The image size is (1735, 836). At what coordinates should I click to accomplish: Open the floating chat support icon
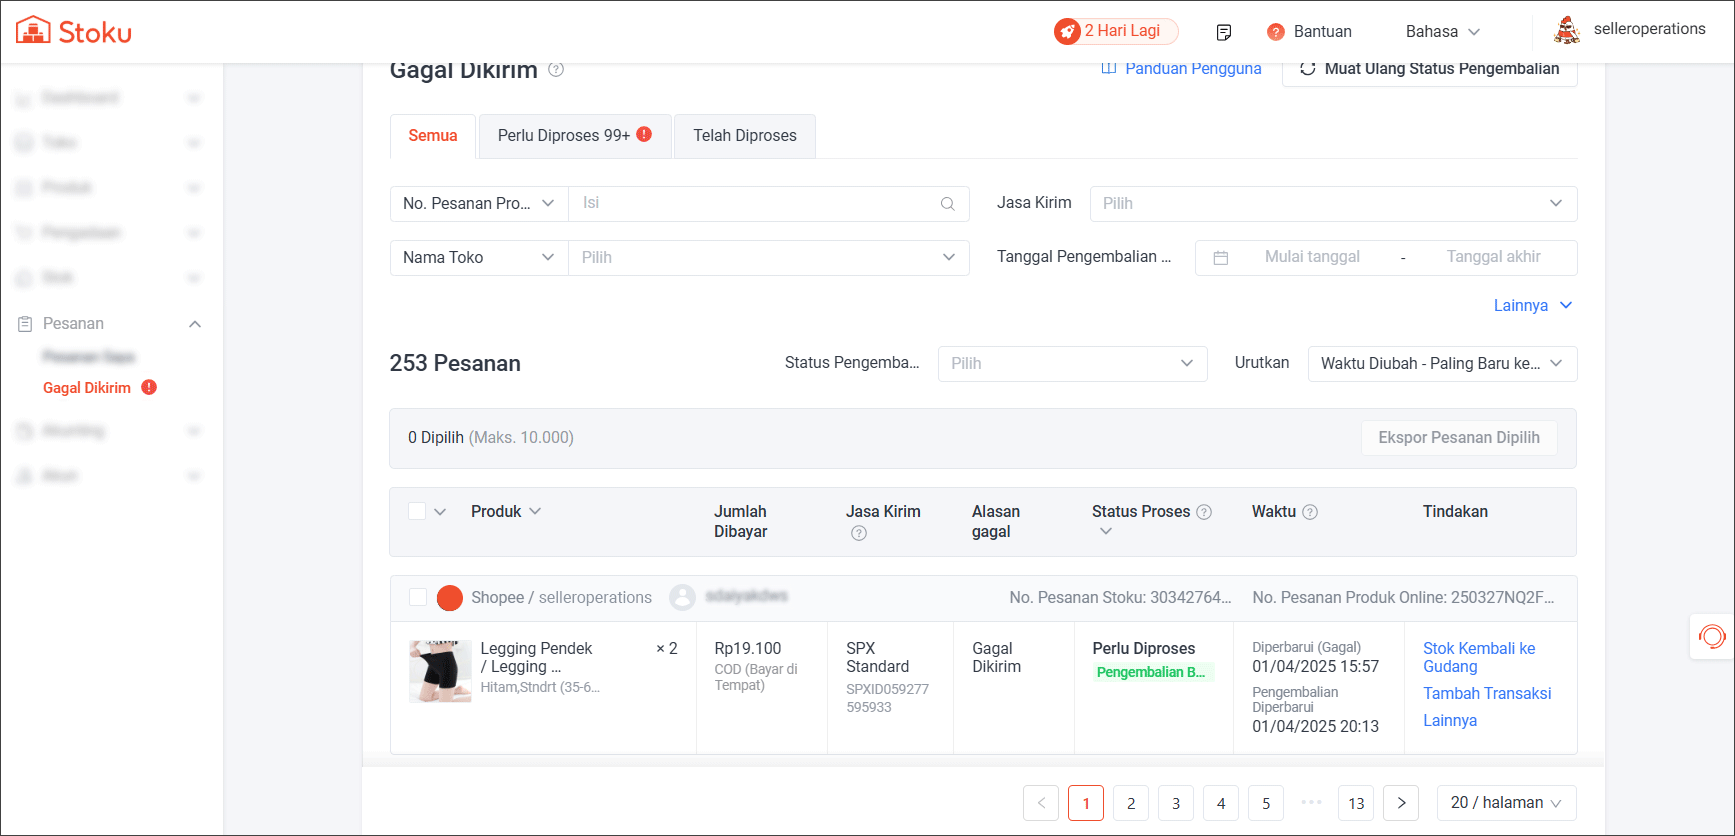click(x=1711, y=636)
